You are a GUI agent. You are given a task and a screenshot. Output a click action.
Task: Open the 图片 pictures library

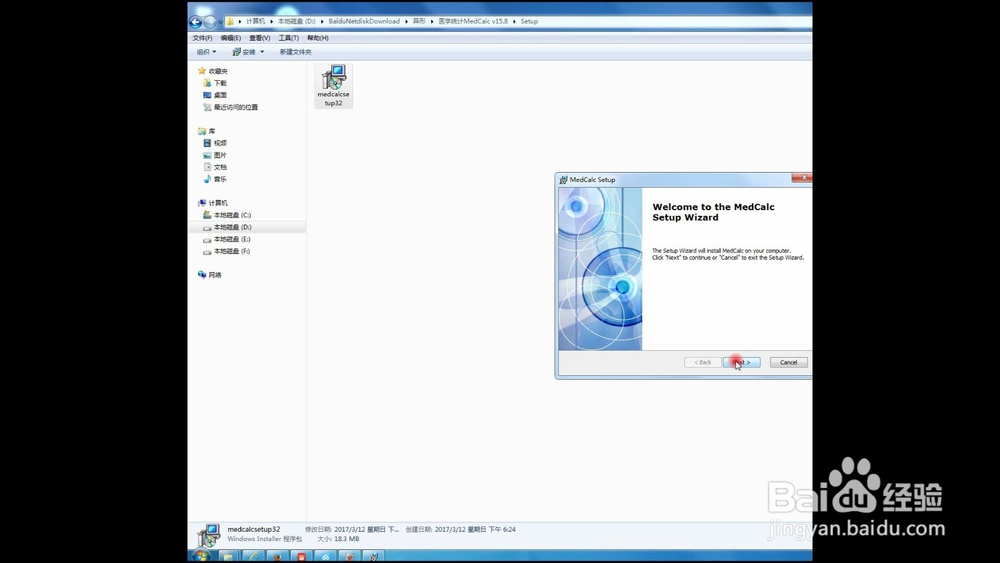[215, 156]
